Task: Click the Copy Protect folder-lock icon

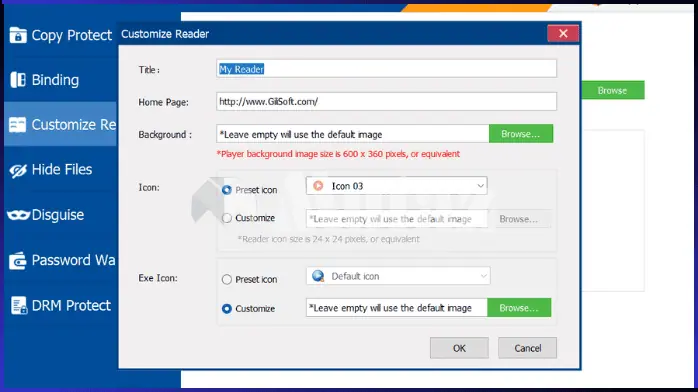Action: point(18,35)
